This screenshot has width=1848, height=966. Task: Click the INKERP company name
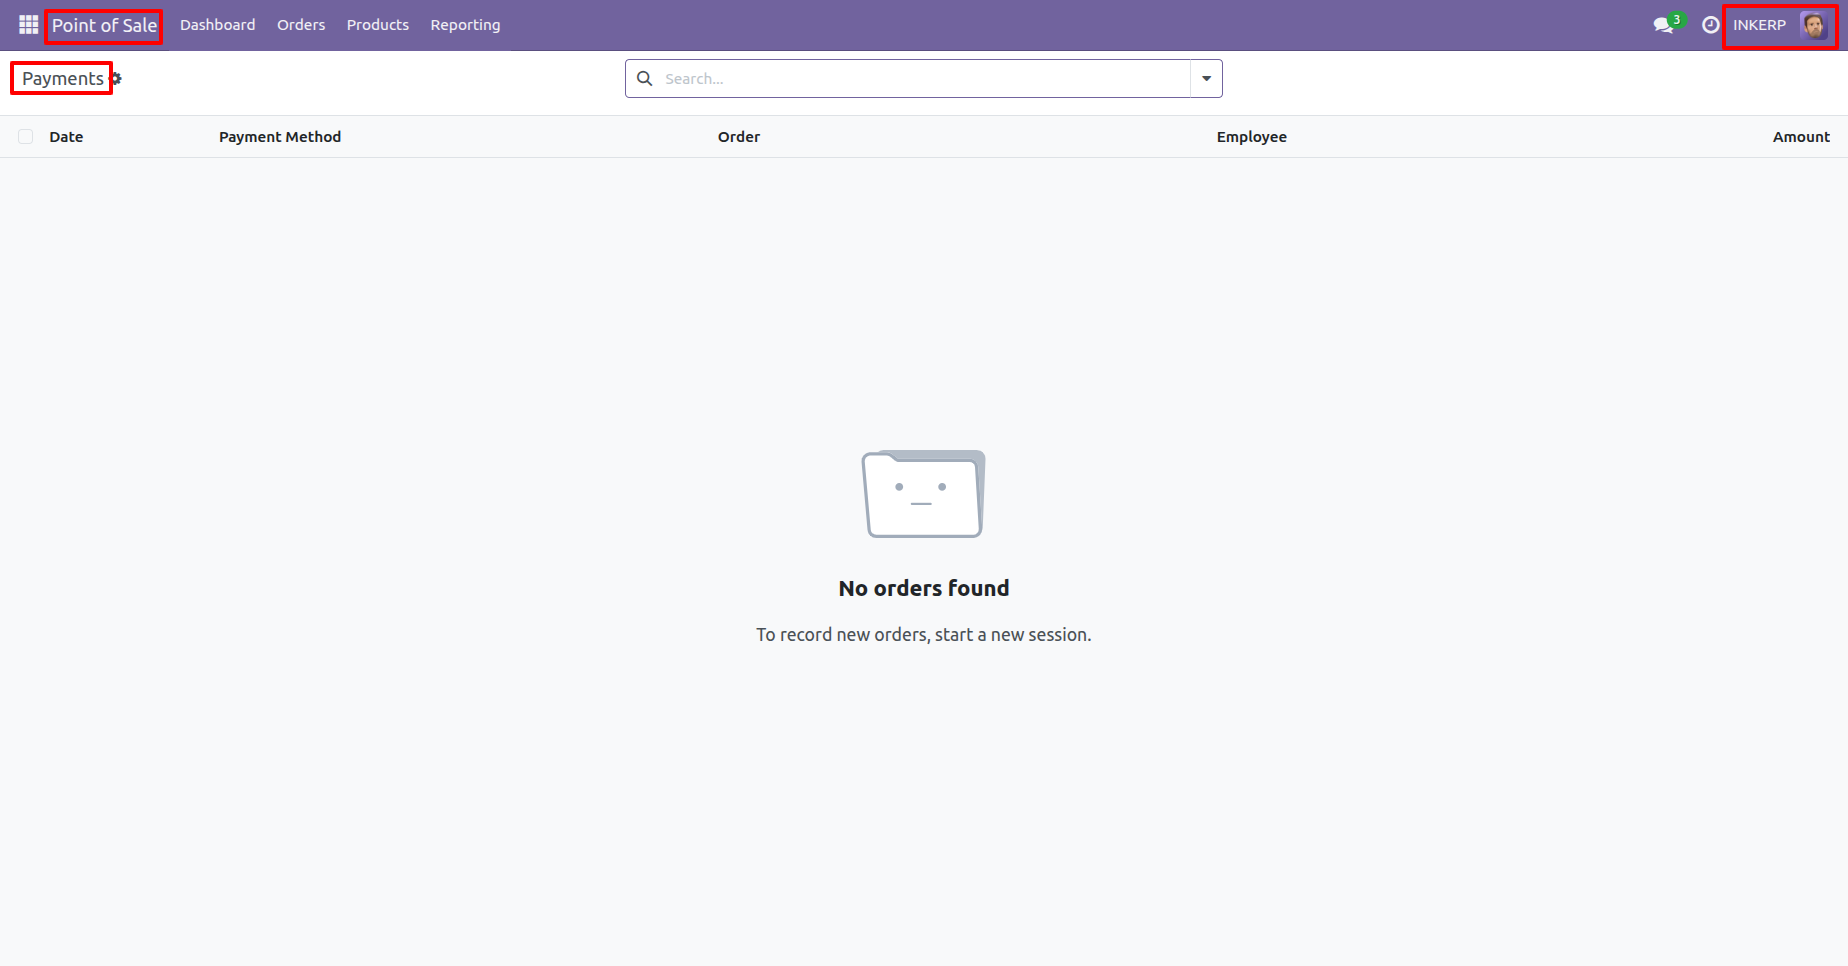1759,25
